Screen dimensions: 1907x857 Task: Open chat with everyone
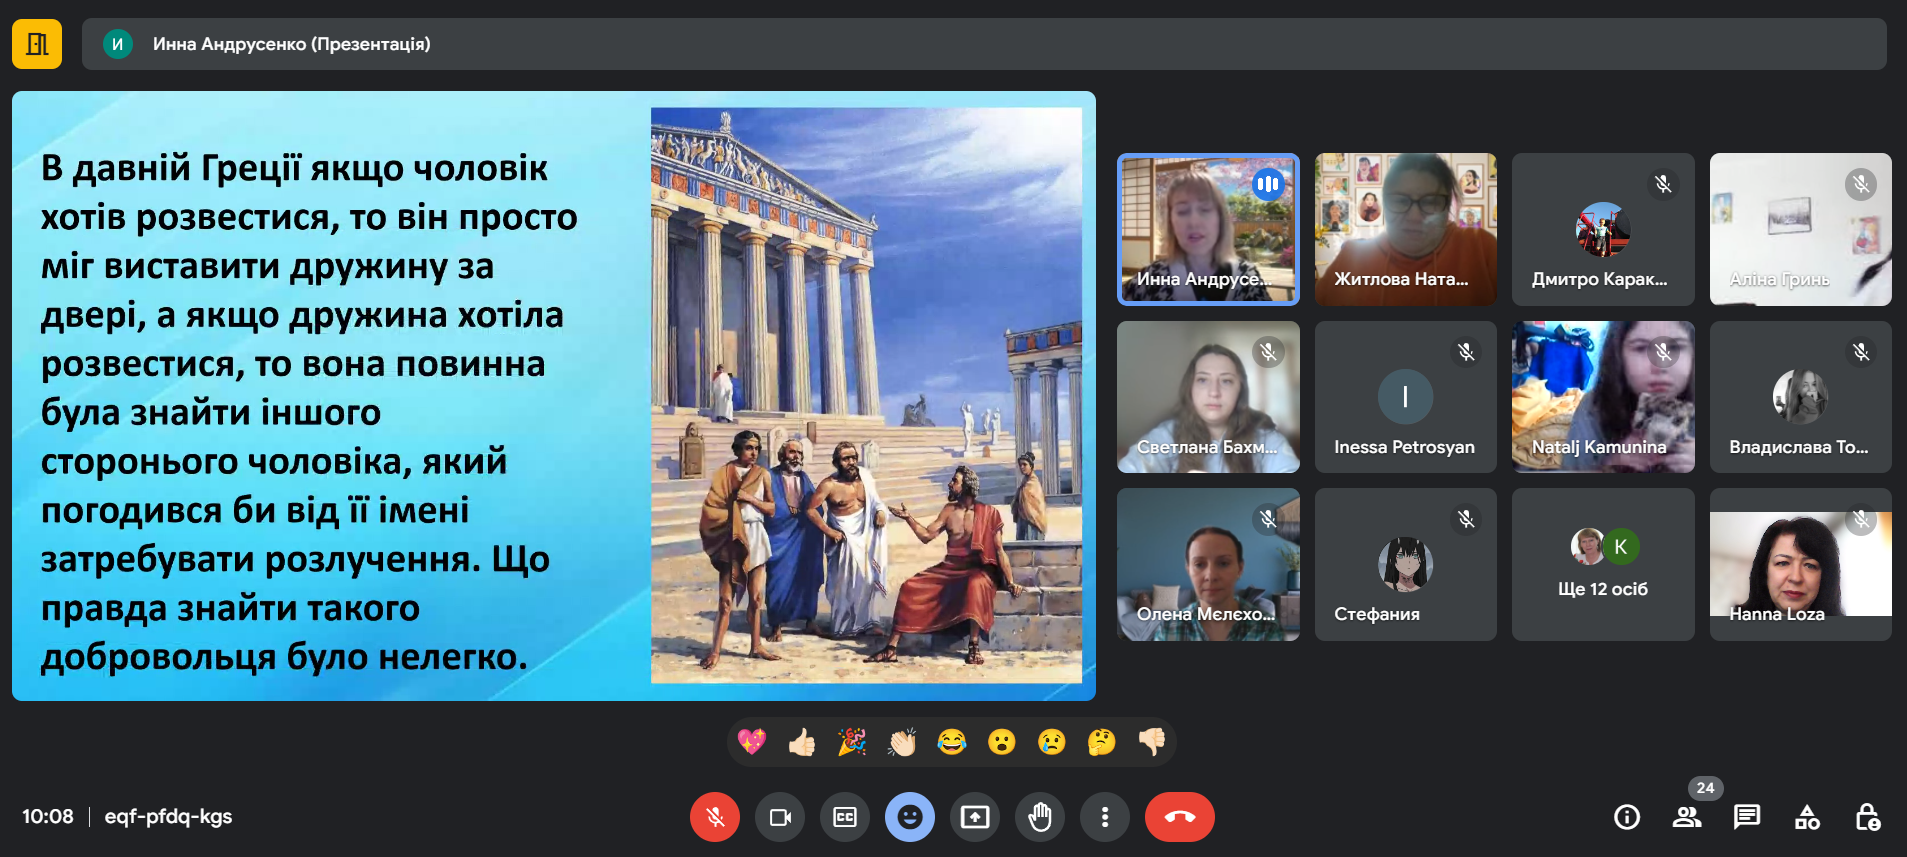[1747, 817]
